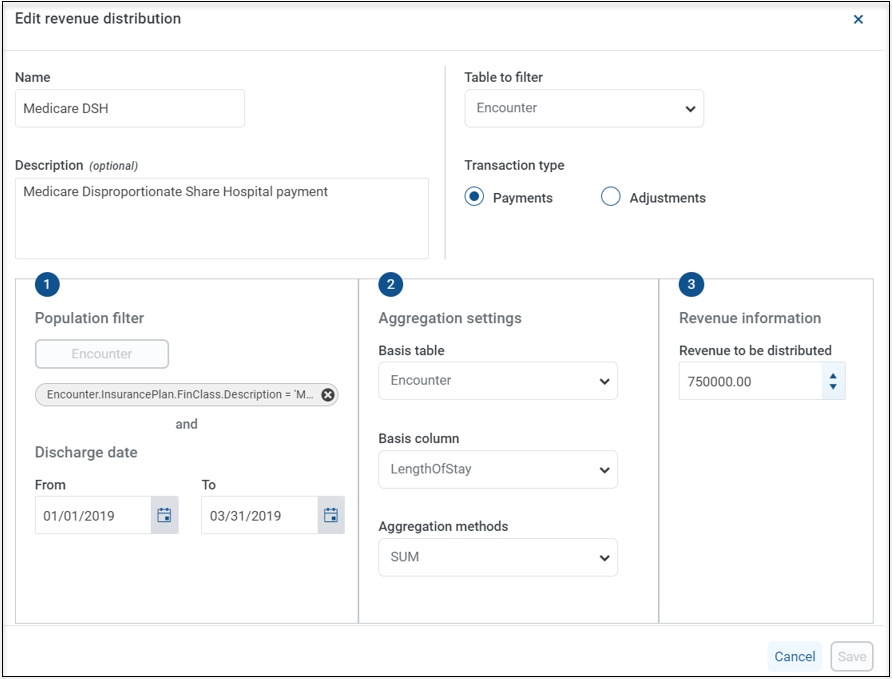
Task: Decrease the revenue amount with the down arrow
Action: pos(833,387)
